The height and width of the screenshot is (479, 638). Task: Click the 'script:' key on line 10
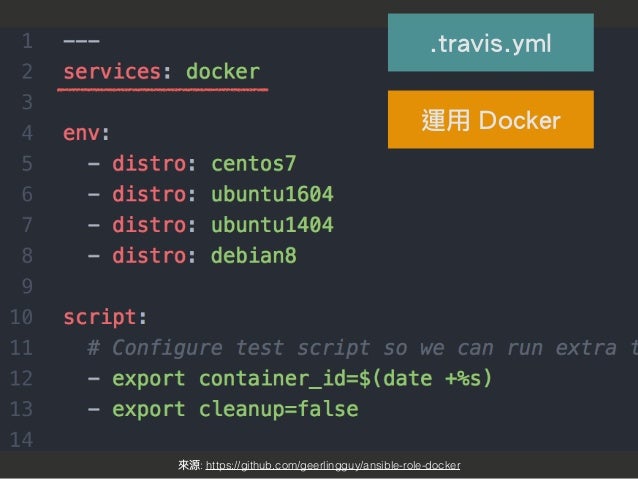pyautogui.click(x=105, y=317)
